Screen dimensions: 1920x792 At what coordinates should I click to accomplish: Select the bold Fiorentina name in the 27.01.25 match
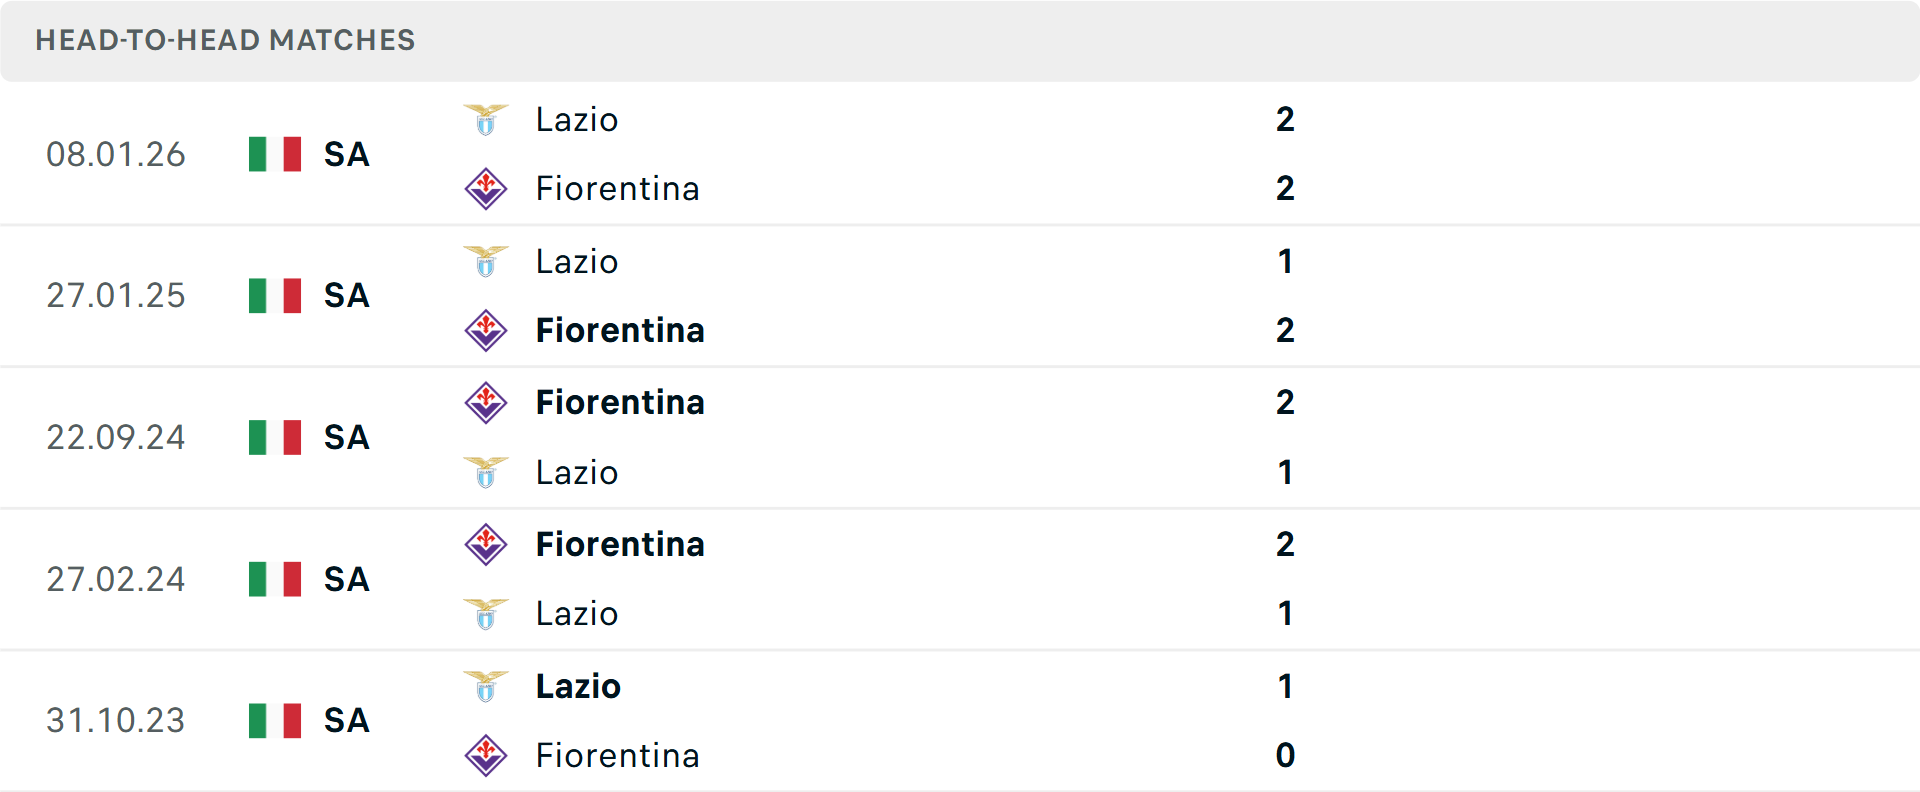(620, 330)
